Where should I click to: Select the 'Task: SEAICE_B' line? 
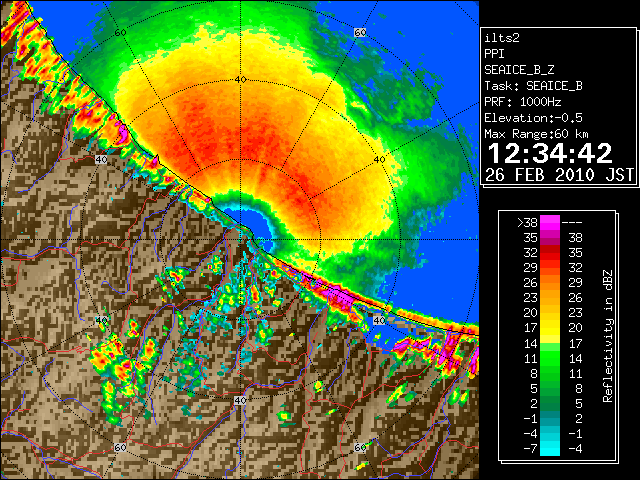point(533,86)
